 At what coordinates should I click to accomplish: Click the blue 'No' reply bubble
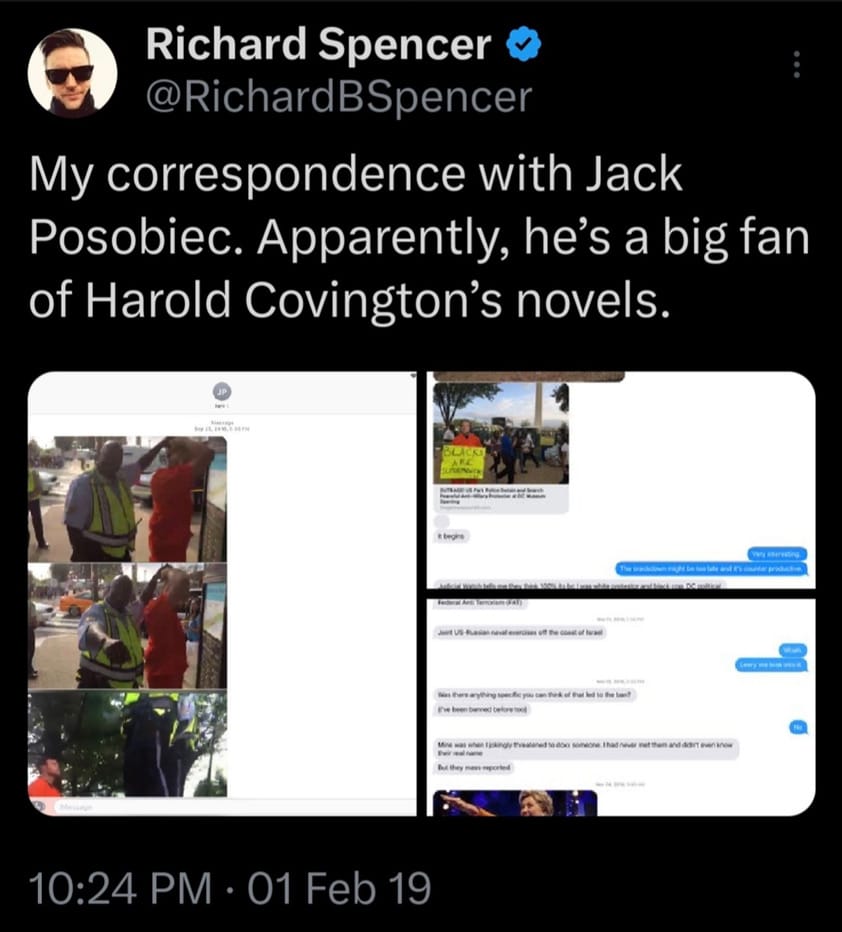(x=798, y=727)
